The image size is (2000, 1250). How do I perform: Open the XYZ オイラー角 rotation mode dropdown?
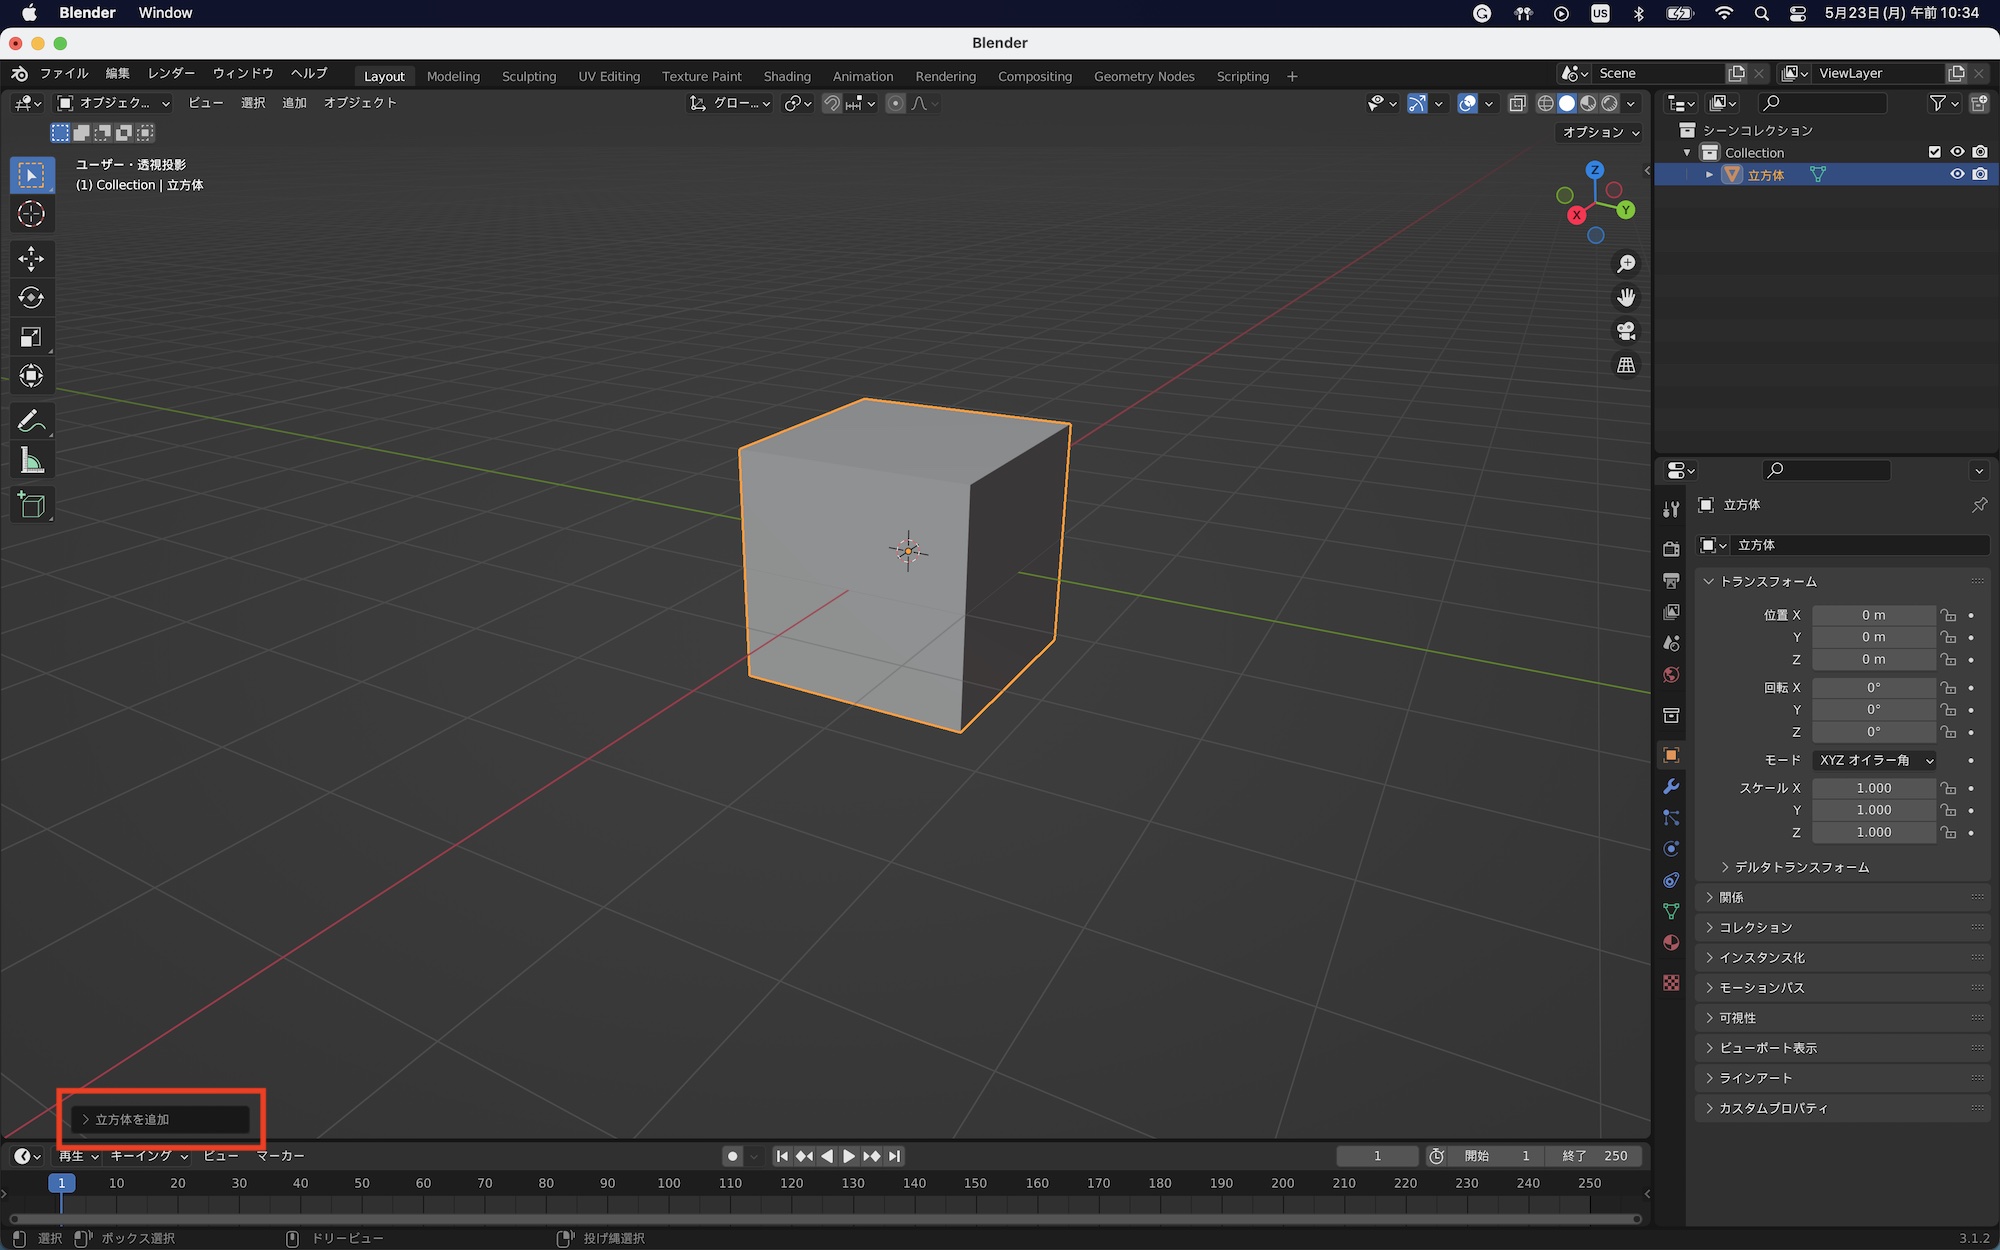click(1874, 760)
